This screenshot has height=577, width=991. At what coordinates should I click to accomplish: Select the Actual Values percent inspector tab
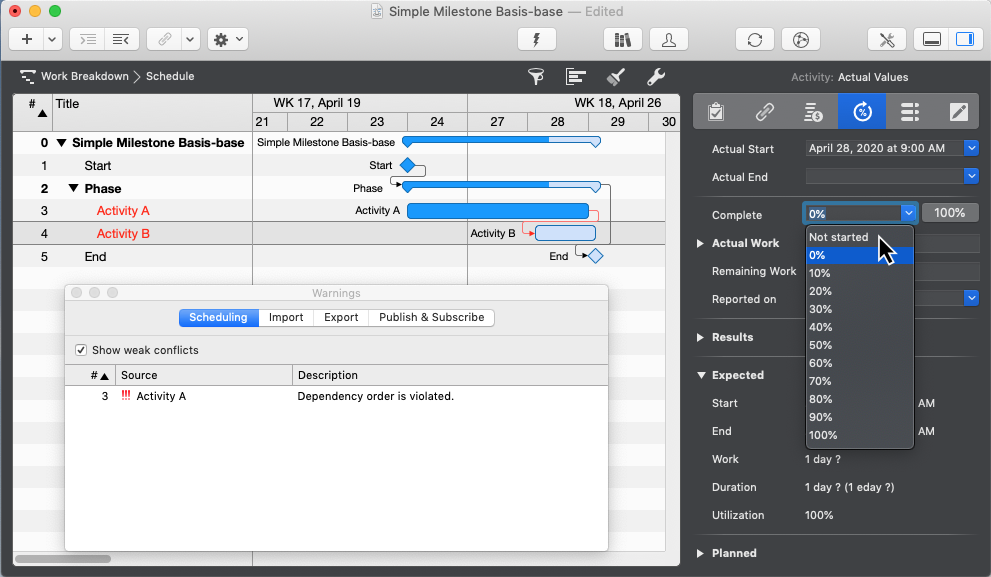pyautogui.click(x=861, y=111)
